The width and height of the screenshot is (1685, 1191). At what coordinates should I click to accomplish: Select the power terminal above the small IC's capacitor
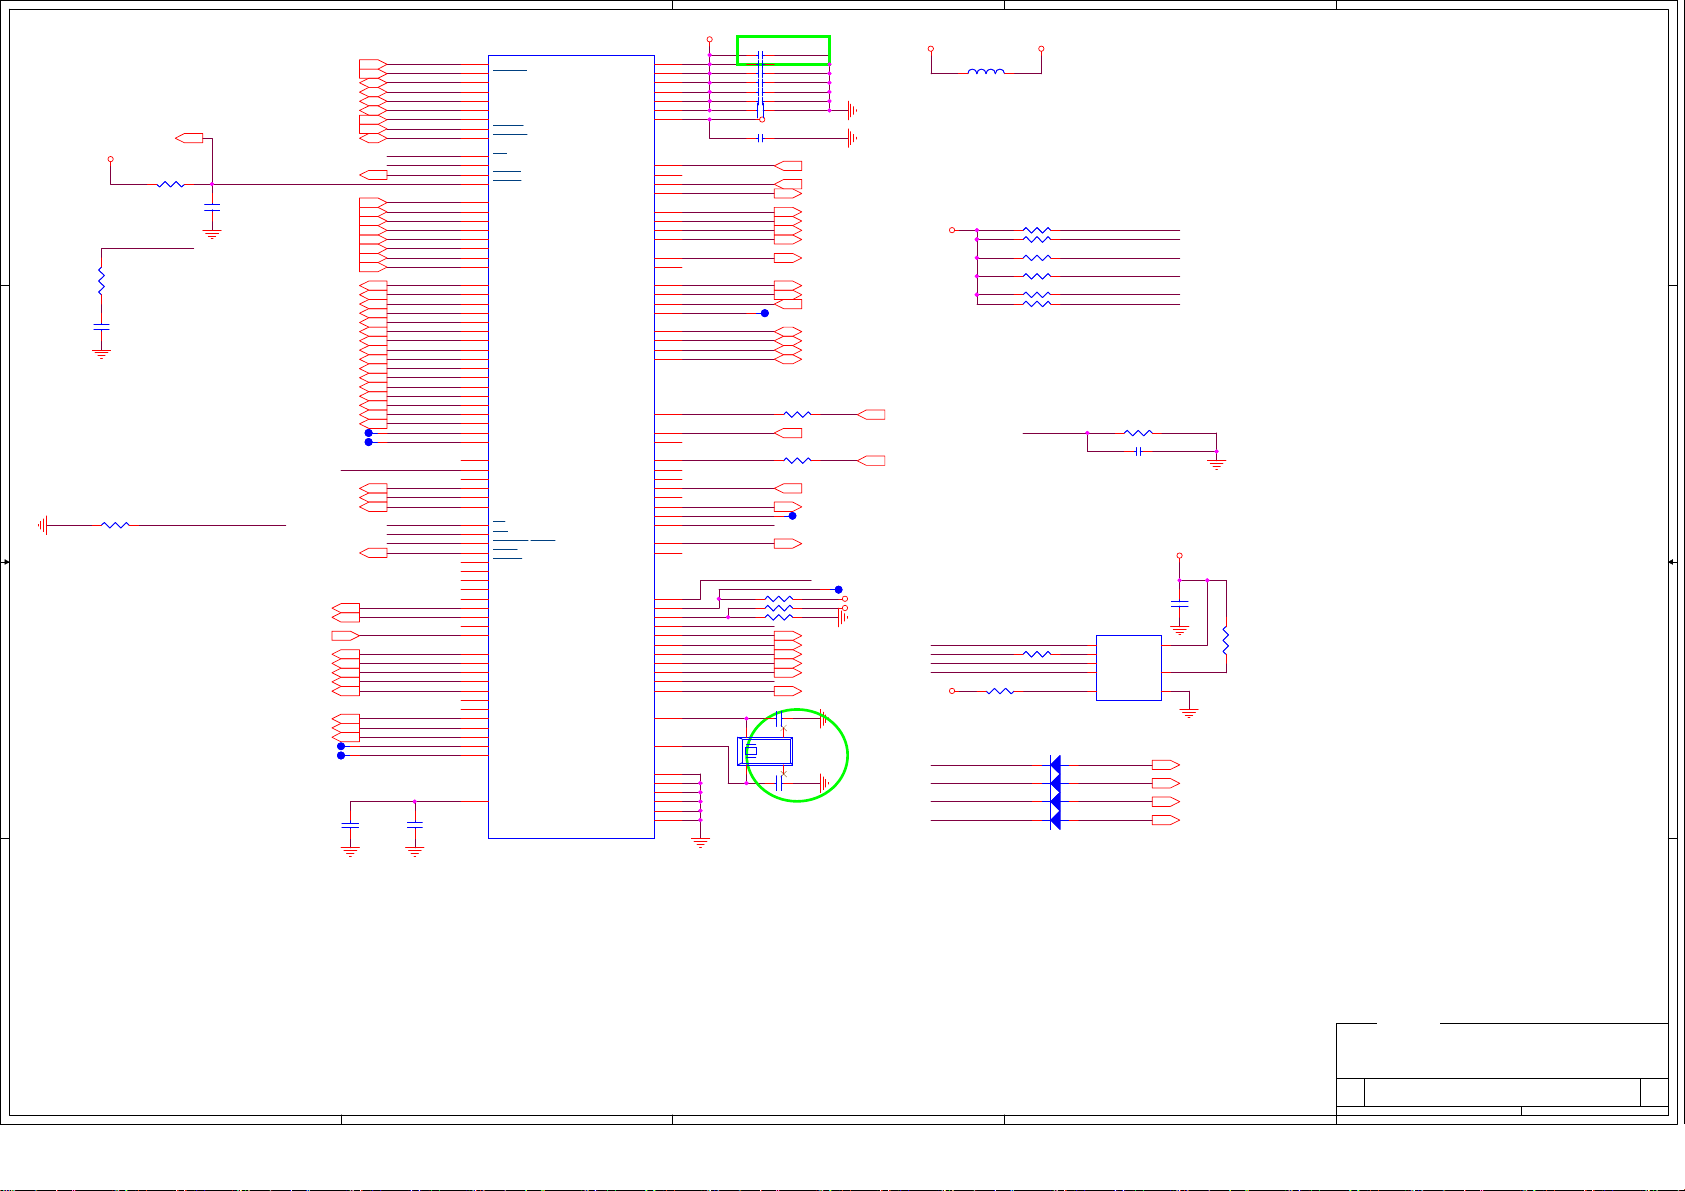(x=1180, y=555)
